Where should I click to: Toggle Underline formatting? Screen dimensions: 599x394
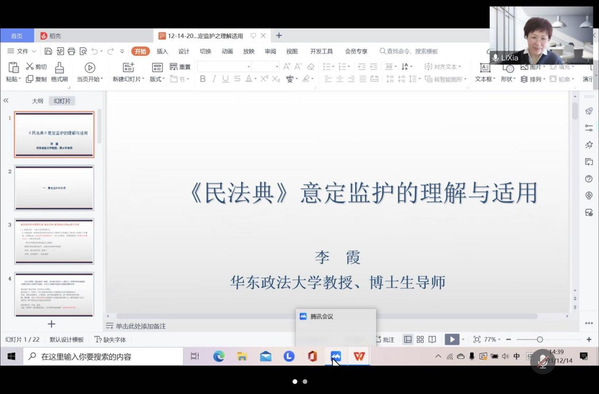pyautogui.click(x=225, y=79)
